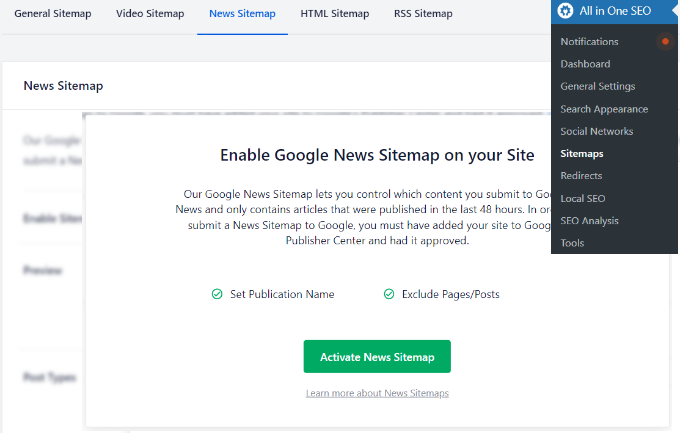The height and width of the screenshot is (433, 680).
Task: Open the General Sitemap tab
Action: tap(52, 14)
